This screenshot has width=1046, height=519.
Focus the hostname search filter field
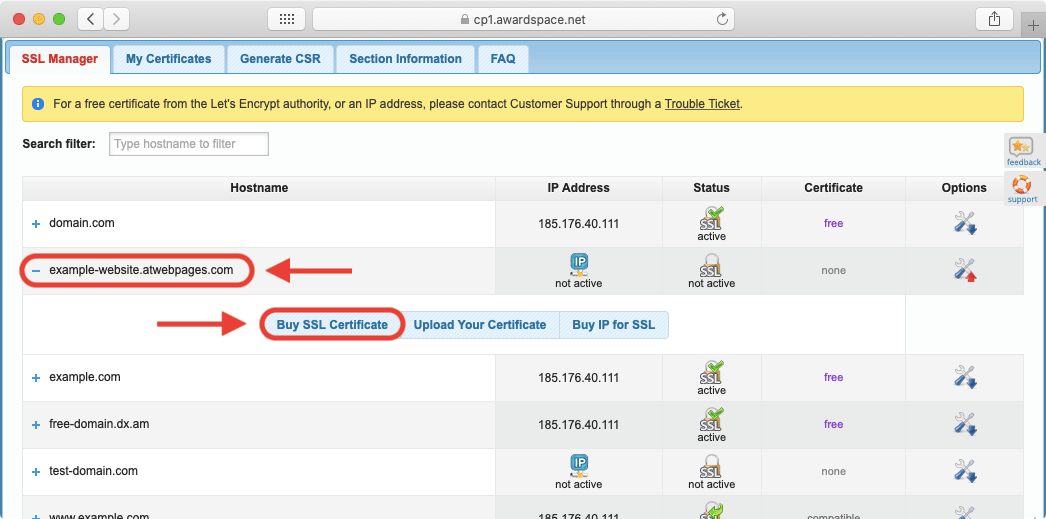tap(189, 144)
